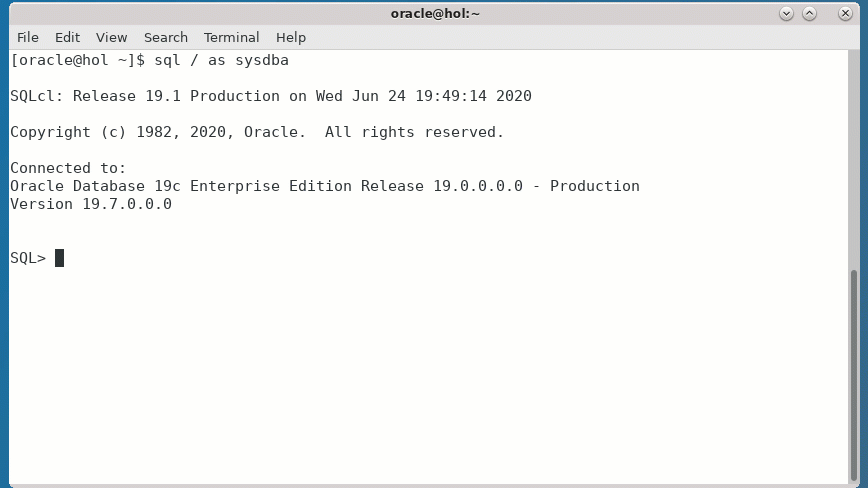Screen dimensions: 868x488
Task: Open the View menu
Action: [x=111, y=37]
